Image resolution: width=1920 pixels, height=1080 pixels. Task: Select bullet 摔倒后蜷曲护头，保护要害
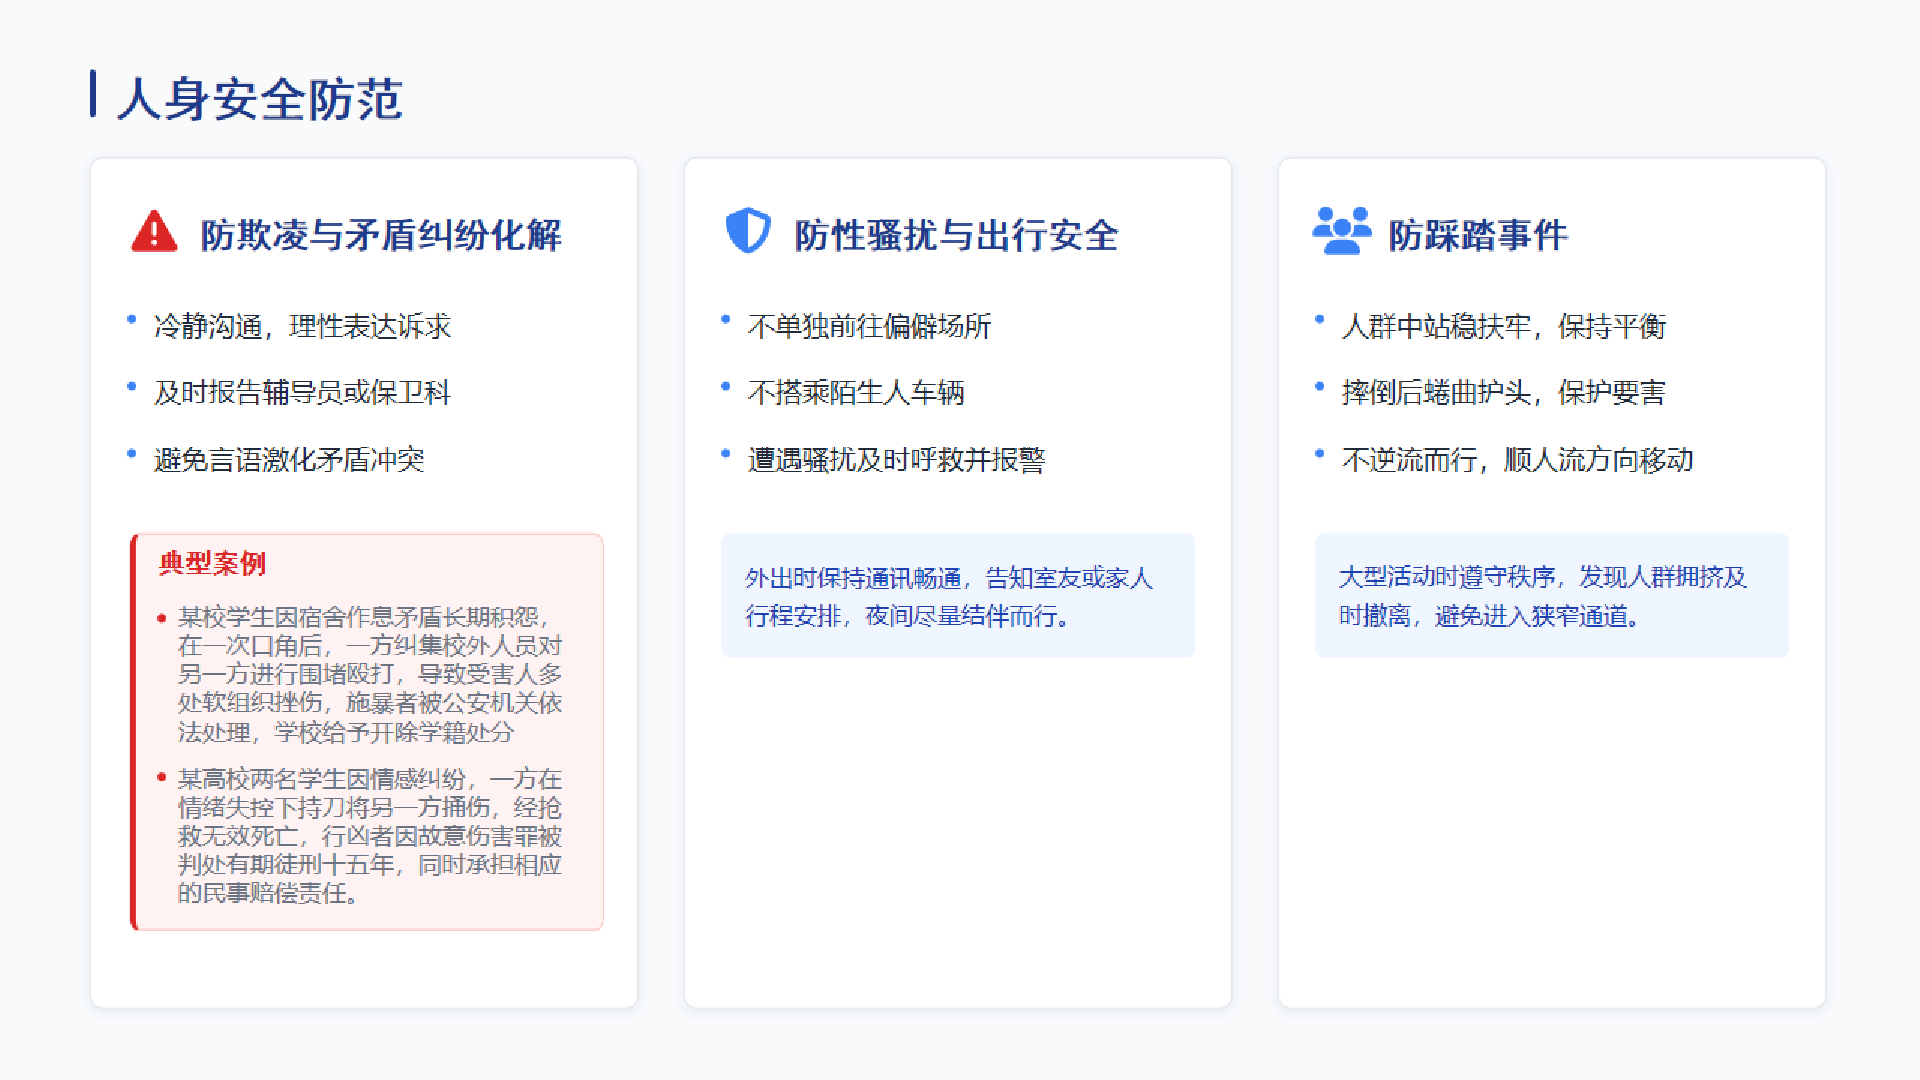1503,392
